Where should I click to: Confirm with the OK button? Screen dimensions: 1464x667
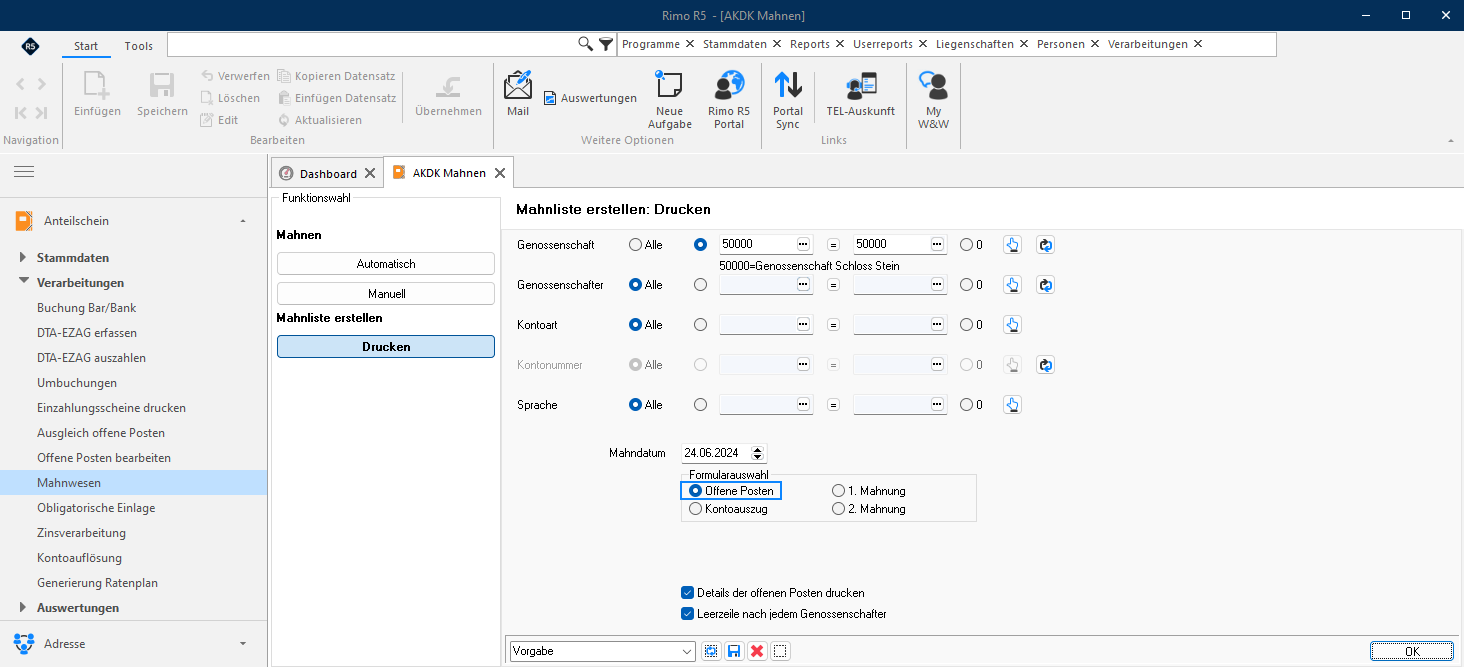1412,651
